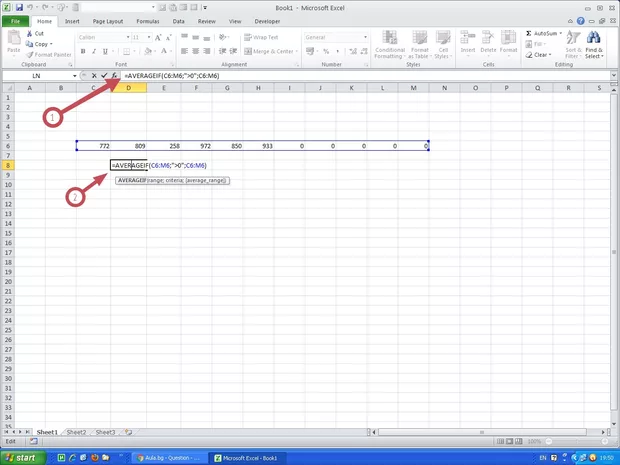
Task: Click the Decrease Decimal icon
Action: click(364, 51)
